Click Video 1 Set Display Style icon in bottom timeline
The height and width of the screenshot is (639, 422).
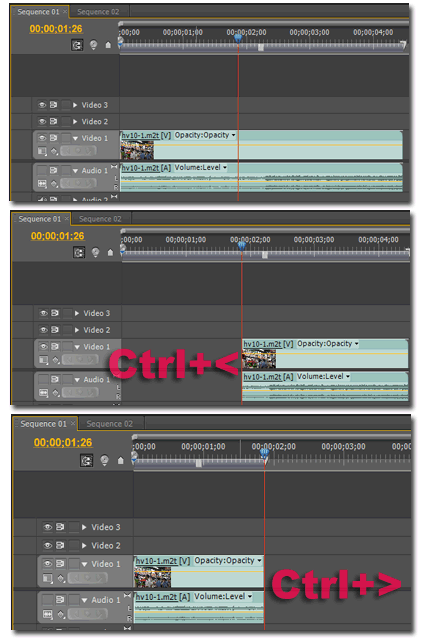click(48, 578)
